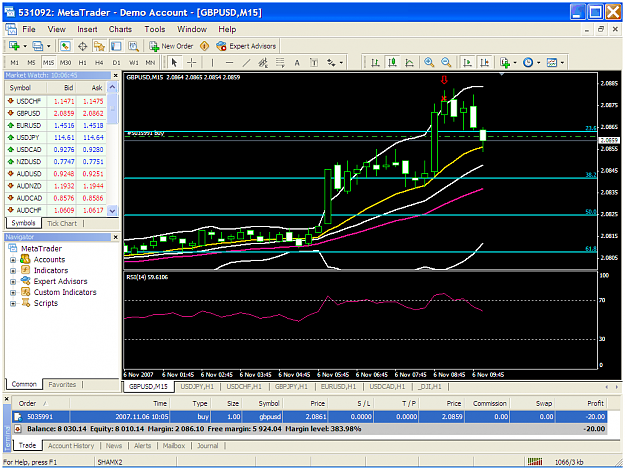Expand the Expert Advisors tree node
This screenshot has height=470, width=625.
(x=13, y=281)
